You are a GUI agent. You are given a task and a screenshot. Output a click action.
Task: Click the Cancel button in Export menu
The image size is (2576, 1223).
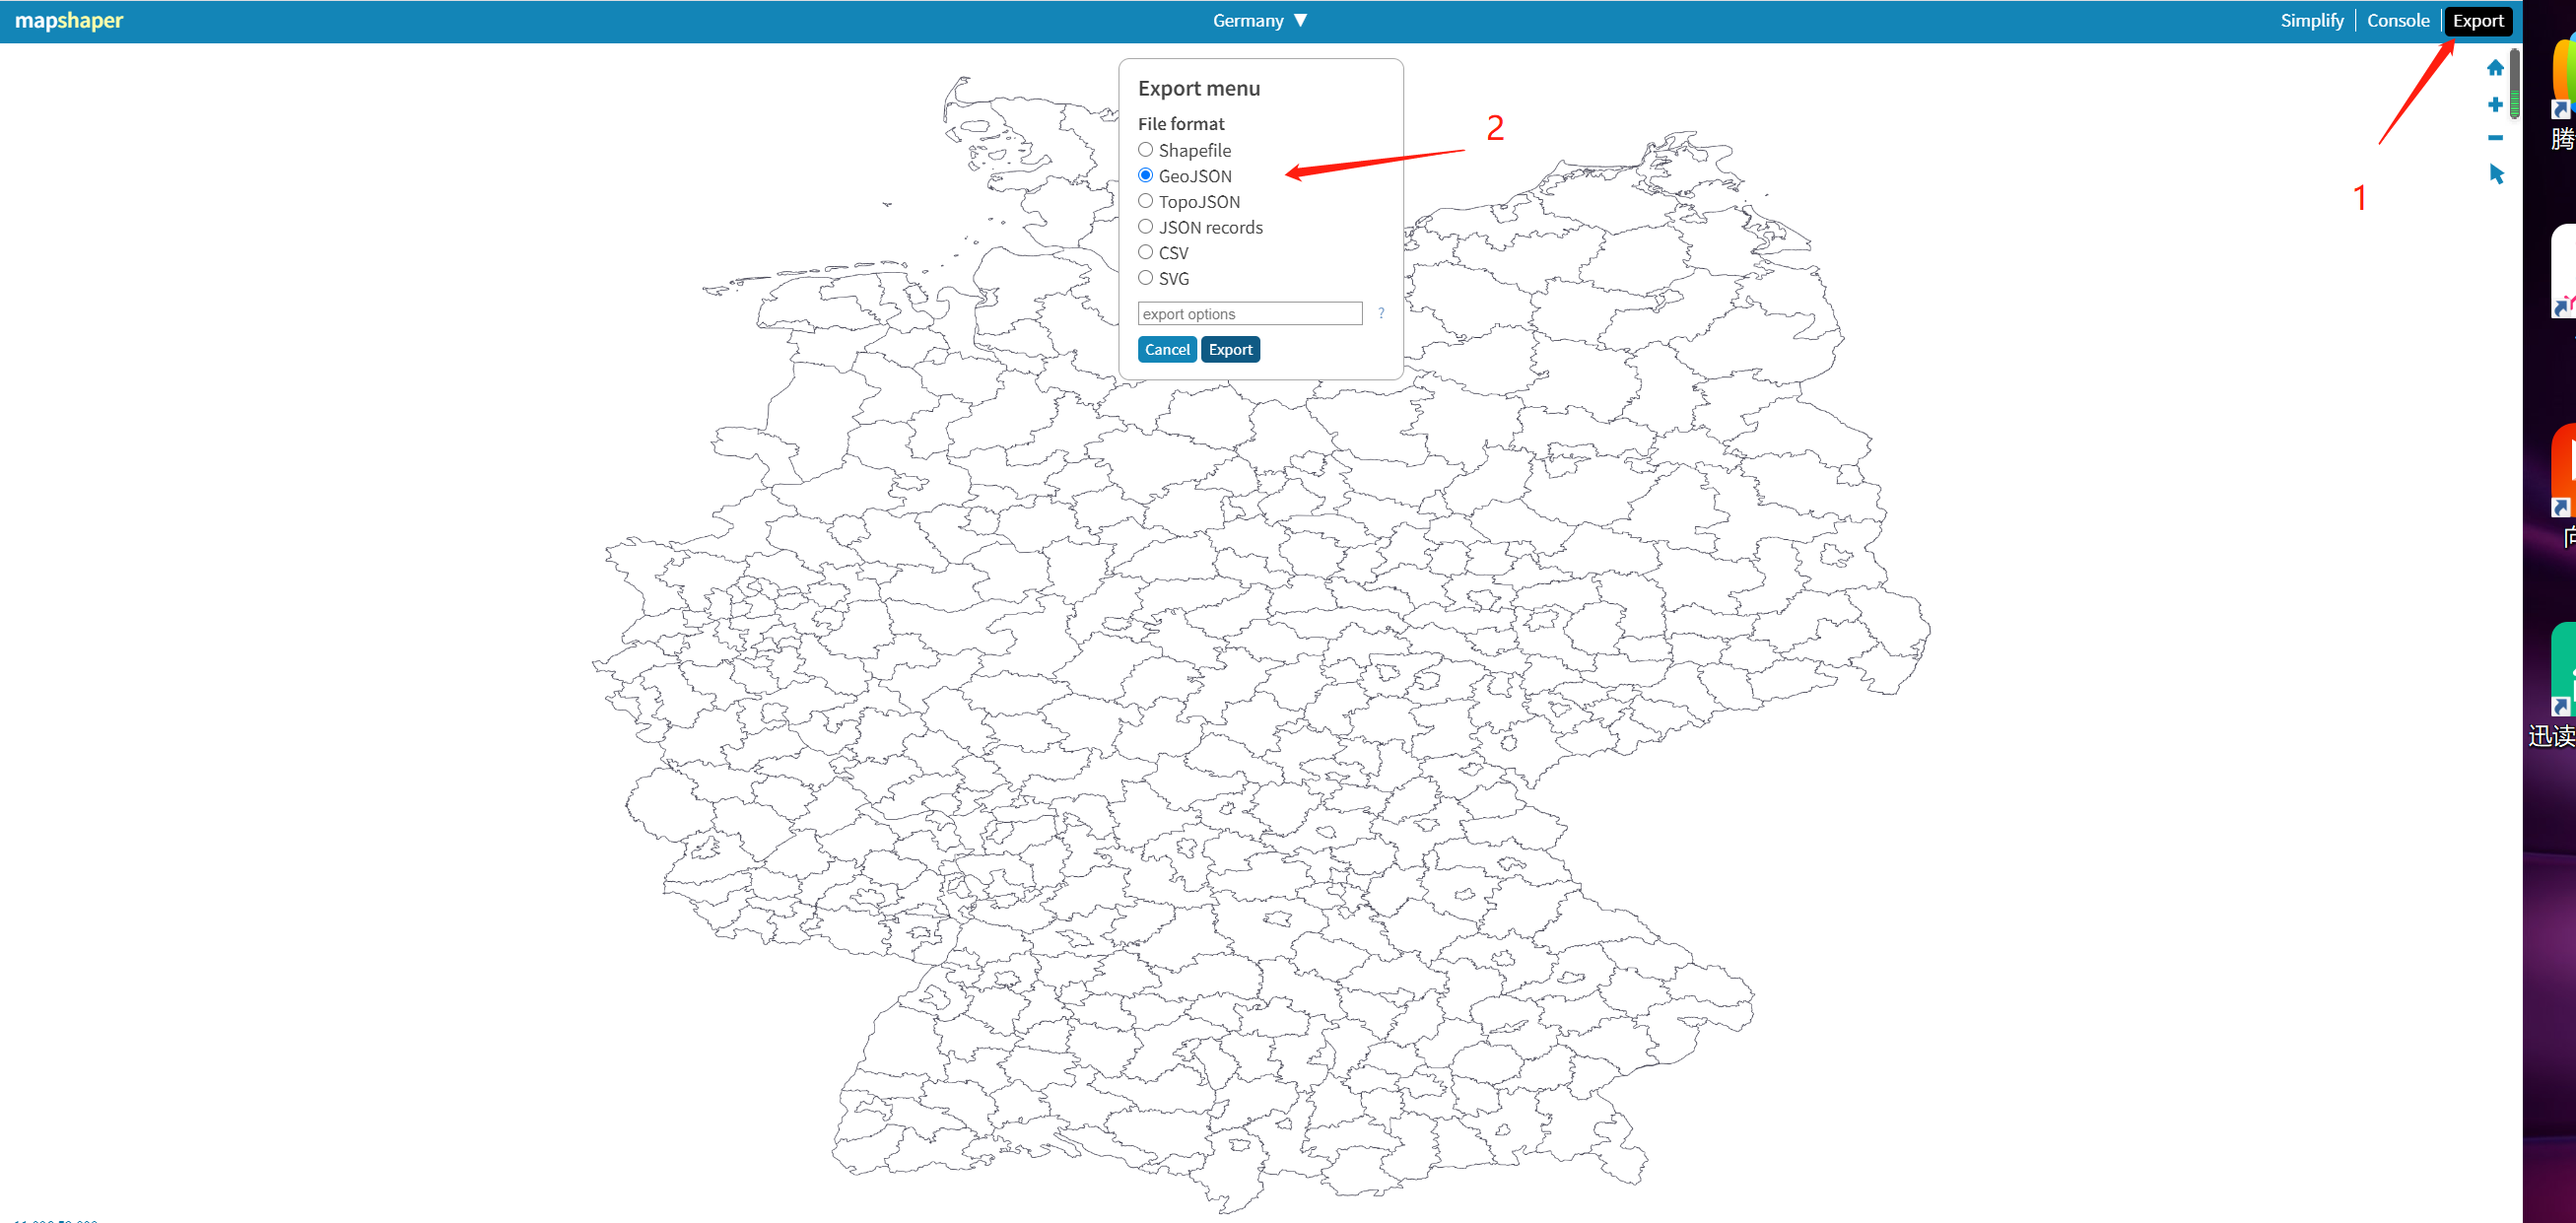[x=1166, y=349]
